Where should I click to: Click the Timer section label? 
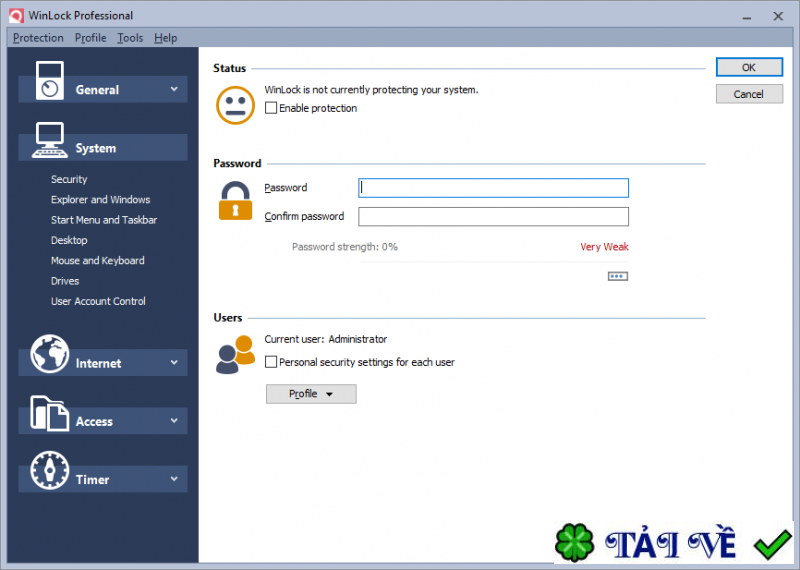[92, 480]
